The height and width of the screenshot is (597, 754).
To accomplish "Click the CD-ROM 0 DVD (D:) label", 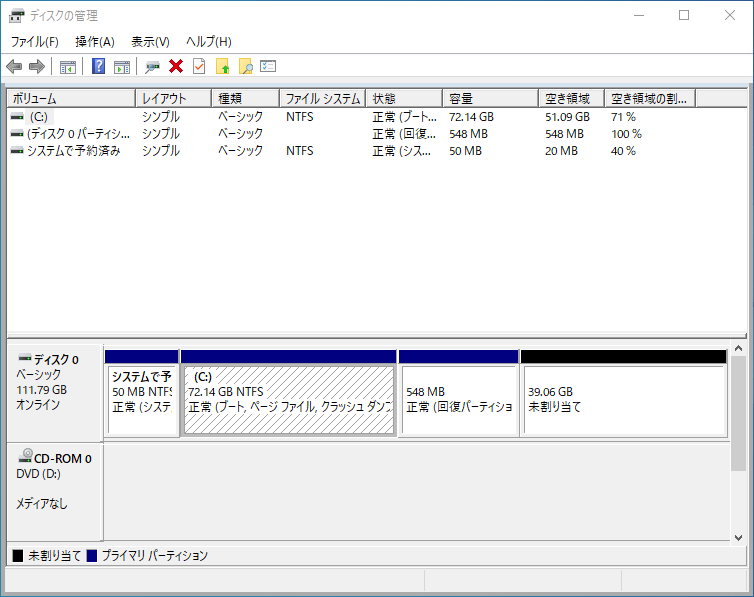I will click(x=54, y=491).
